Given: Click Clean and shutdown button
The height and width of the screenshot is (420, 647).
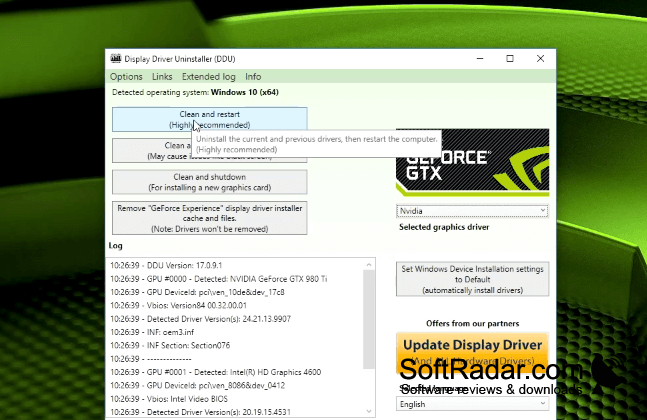Looking at the screenshot, I should 210,182.
